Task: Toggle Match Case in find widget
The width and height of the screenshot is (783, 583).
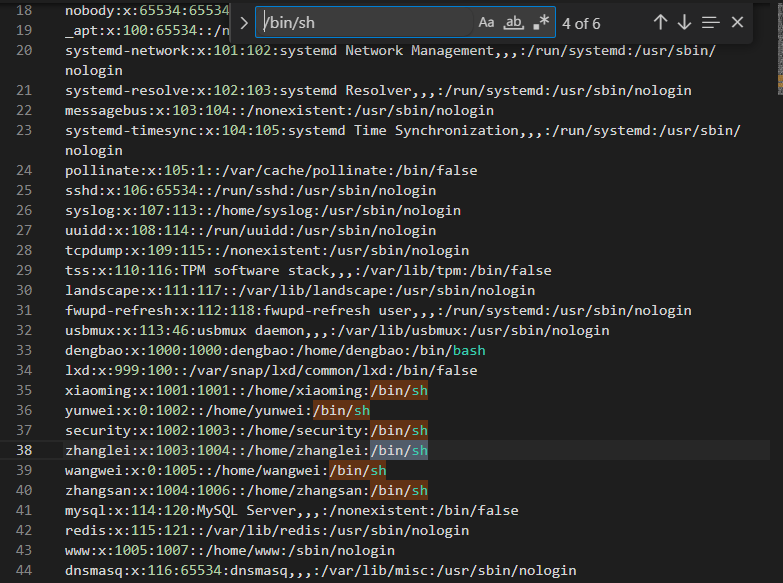Action: (x=486, y=22)
